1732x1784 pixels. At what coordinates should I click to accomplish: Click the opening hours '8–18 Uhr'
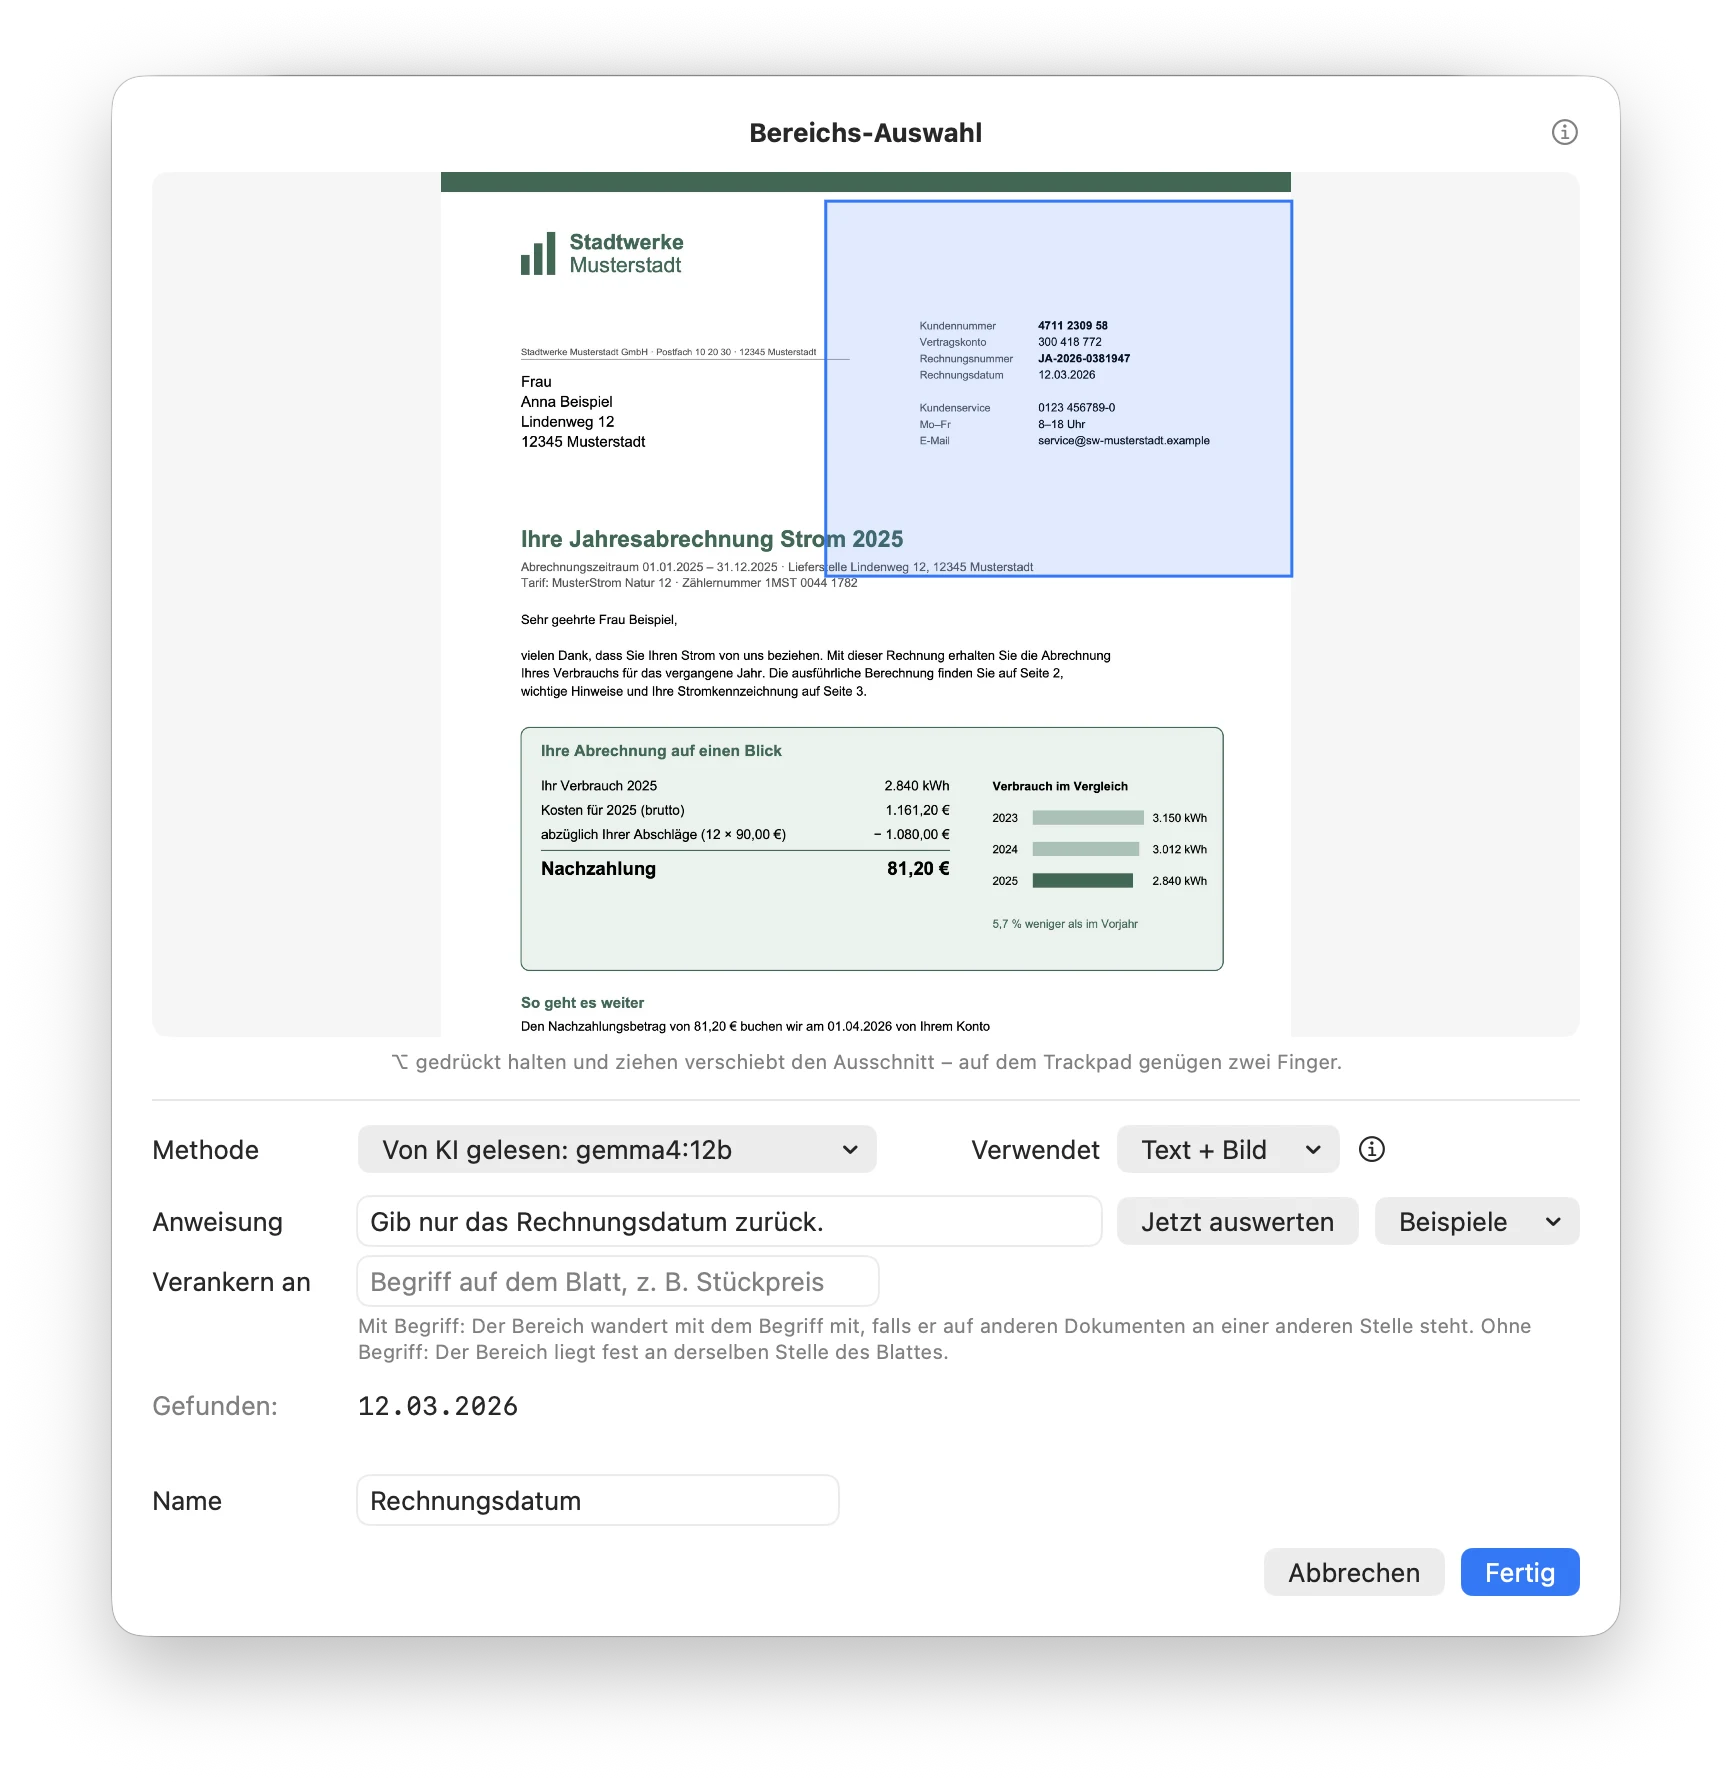(1061, 424)
